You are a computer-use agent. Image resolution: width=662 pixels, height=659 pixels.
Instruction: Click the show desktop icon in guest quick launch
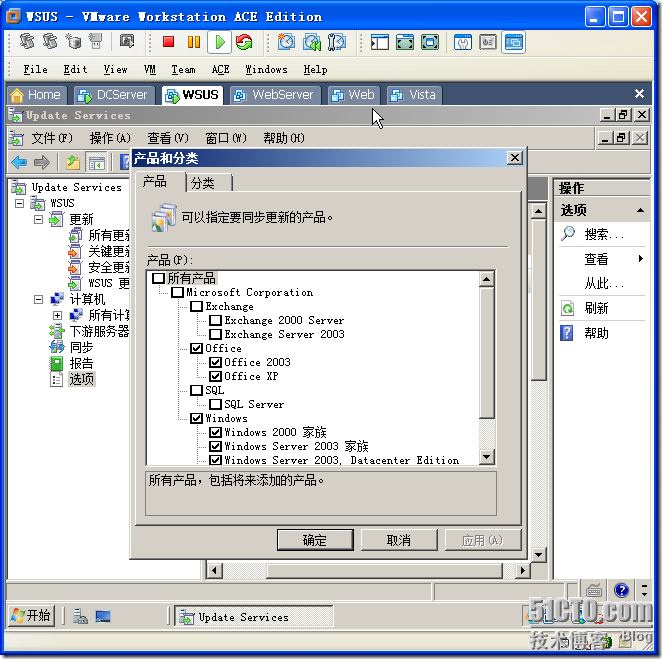coord(103,616)
